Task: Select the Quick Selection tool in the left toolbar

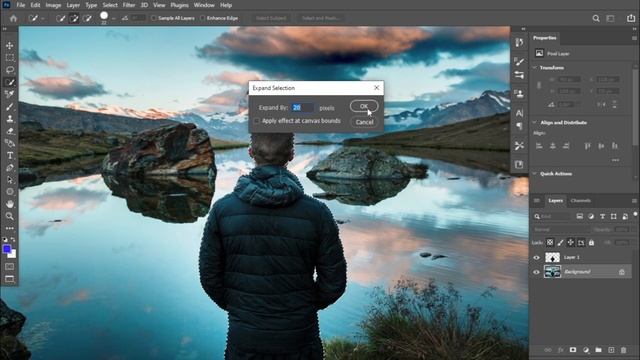Action: coord(9,82)
